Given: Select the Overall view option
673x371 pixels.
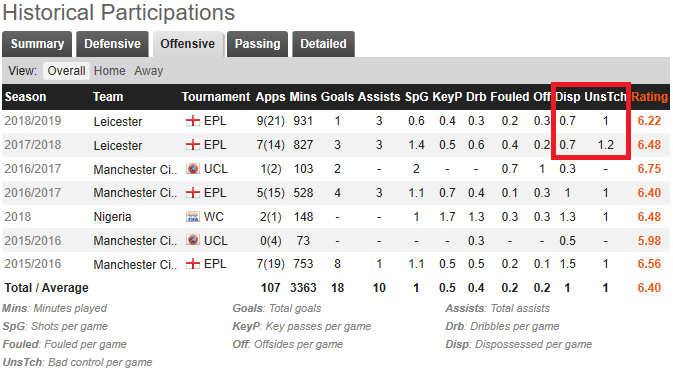Looking at the screenshot, I should click(66, 71).
